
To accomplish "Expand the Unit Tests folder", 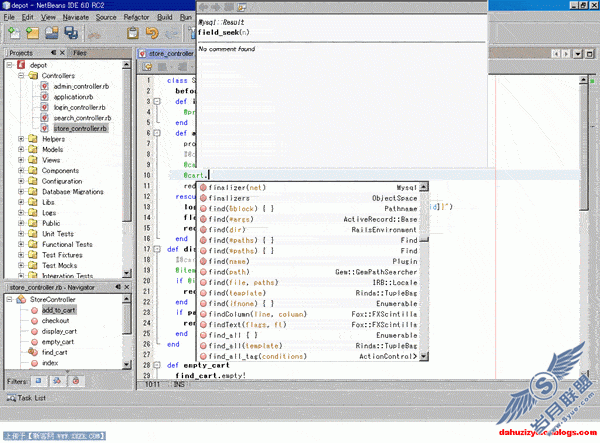I will (21, 233).
